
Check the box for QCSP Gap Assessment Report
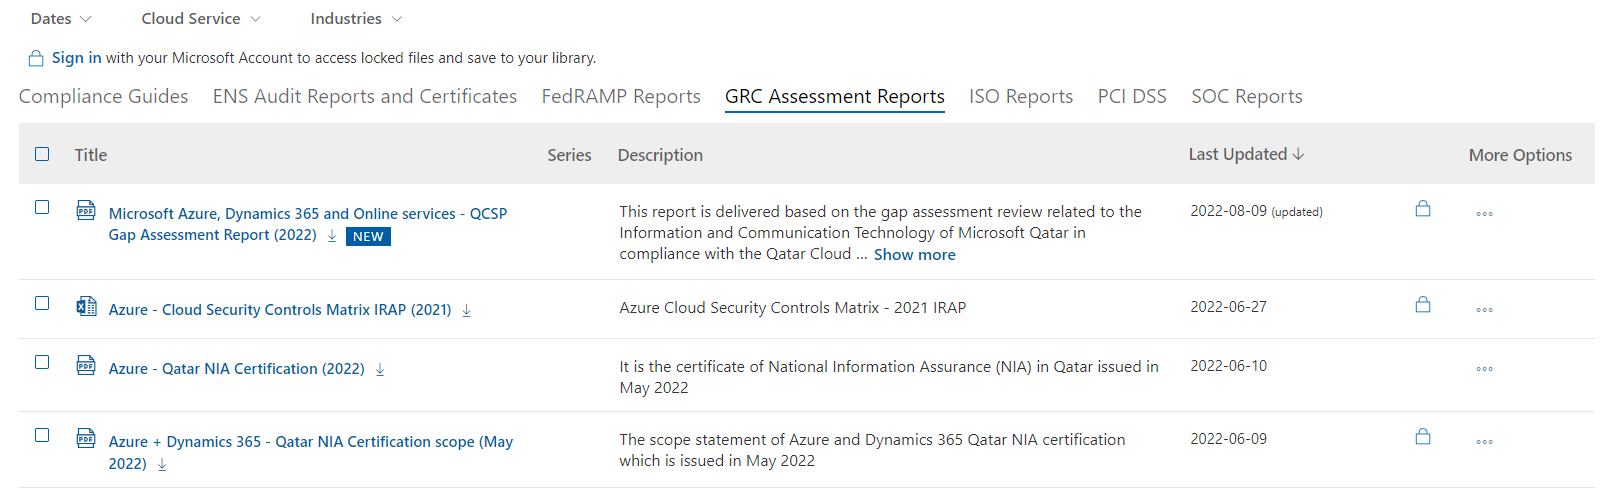click(x=42, y=207)
